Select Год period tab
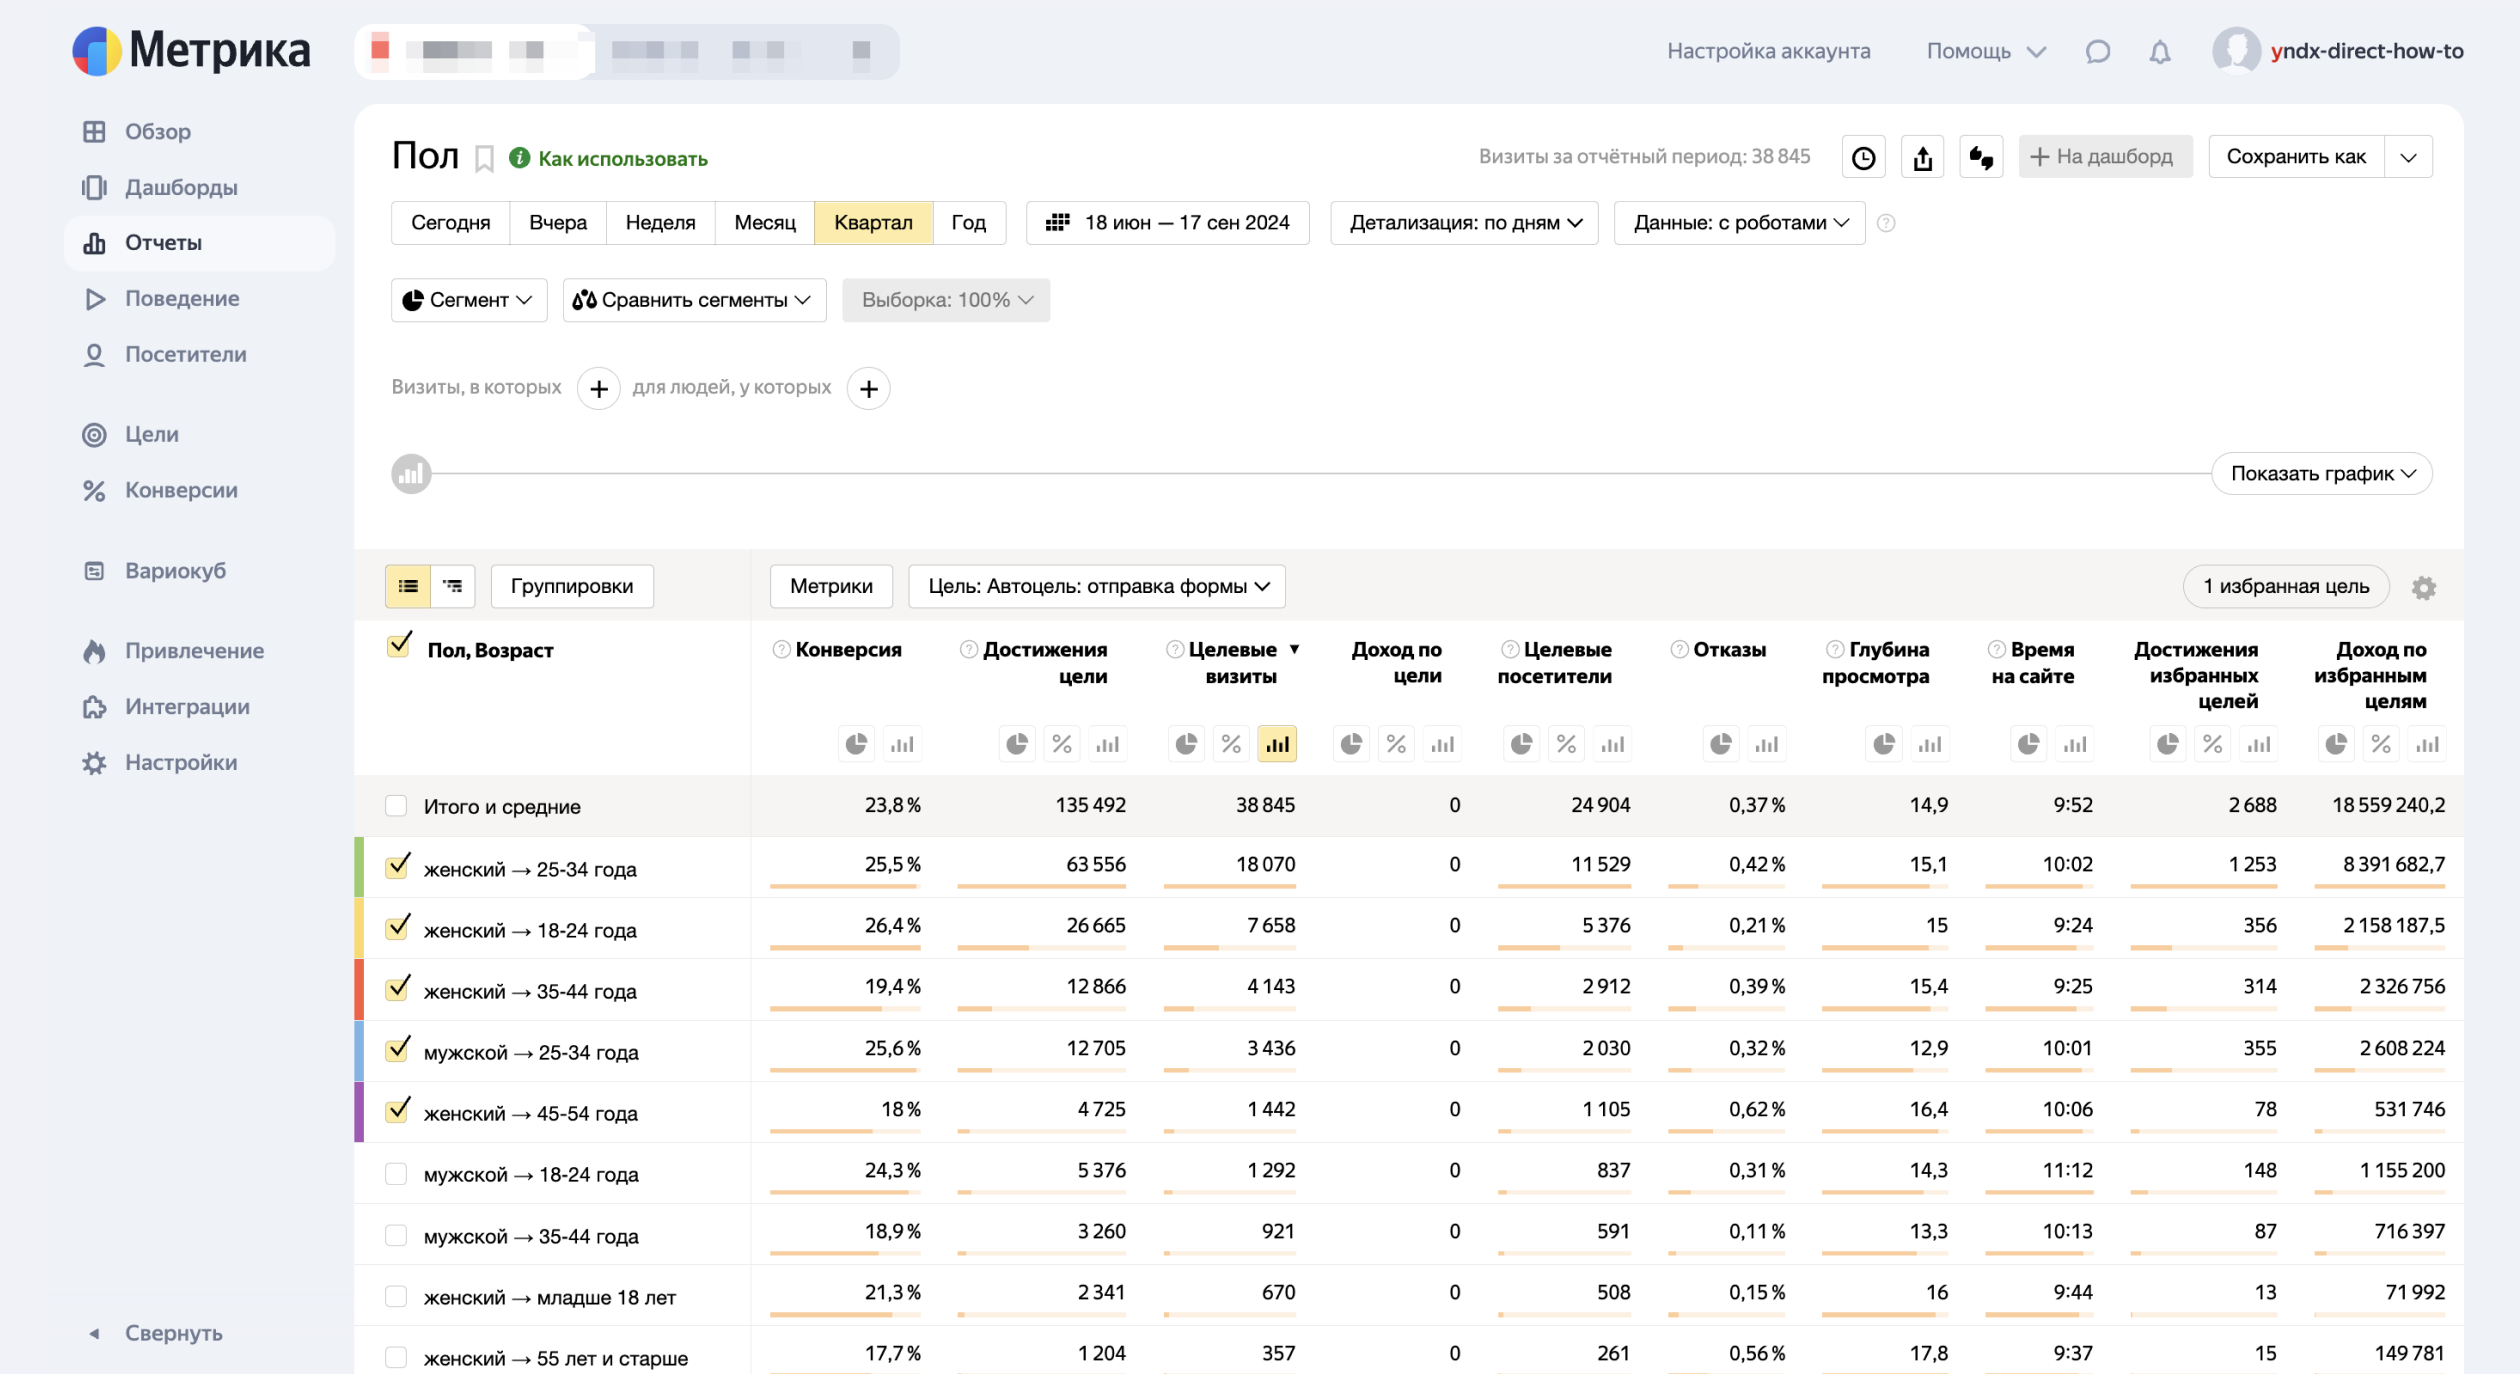Screen dimensions: 2520x1374 (968, 223)
